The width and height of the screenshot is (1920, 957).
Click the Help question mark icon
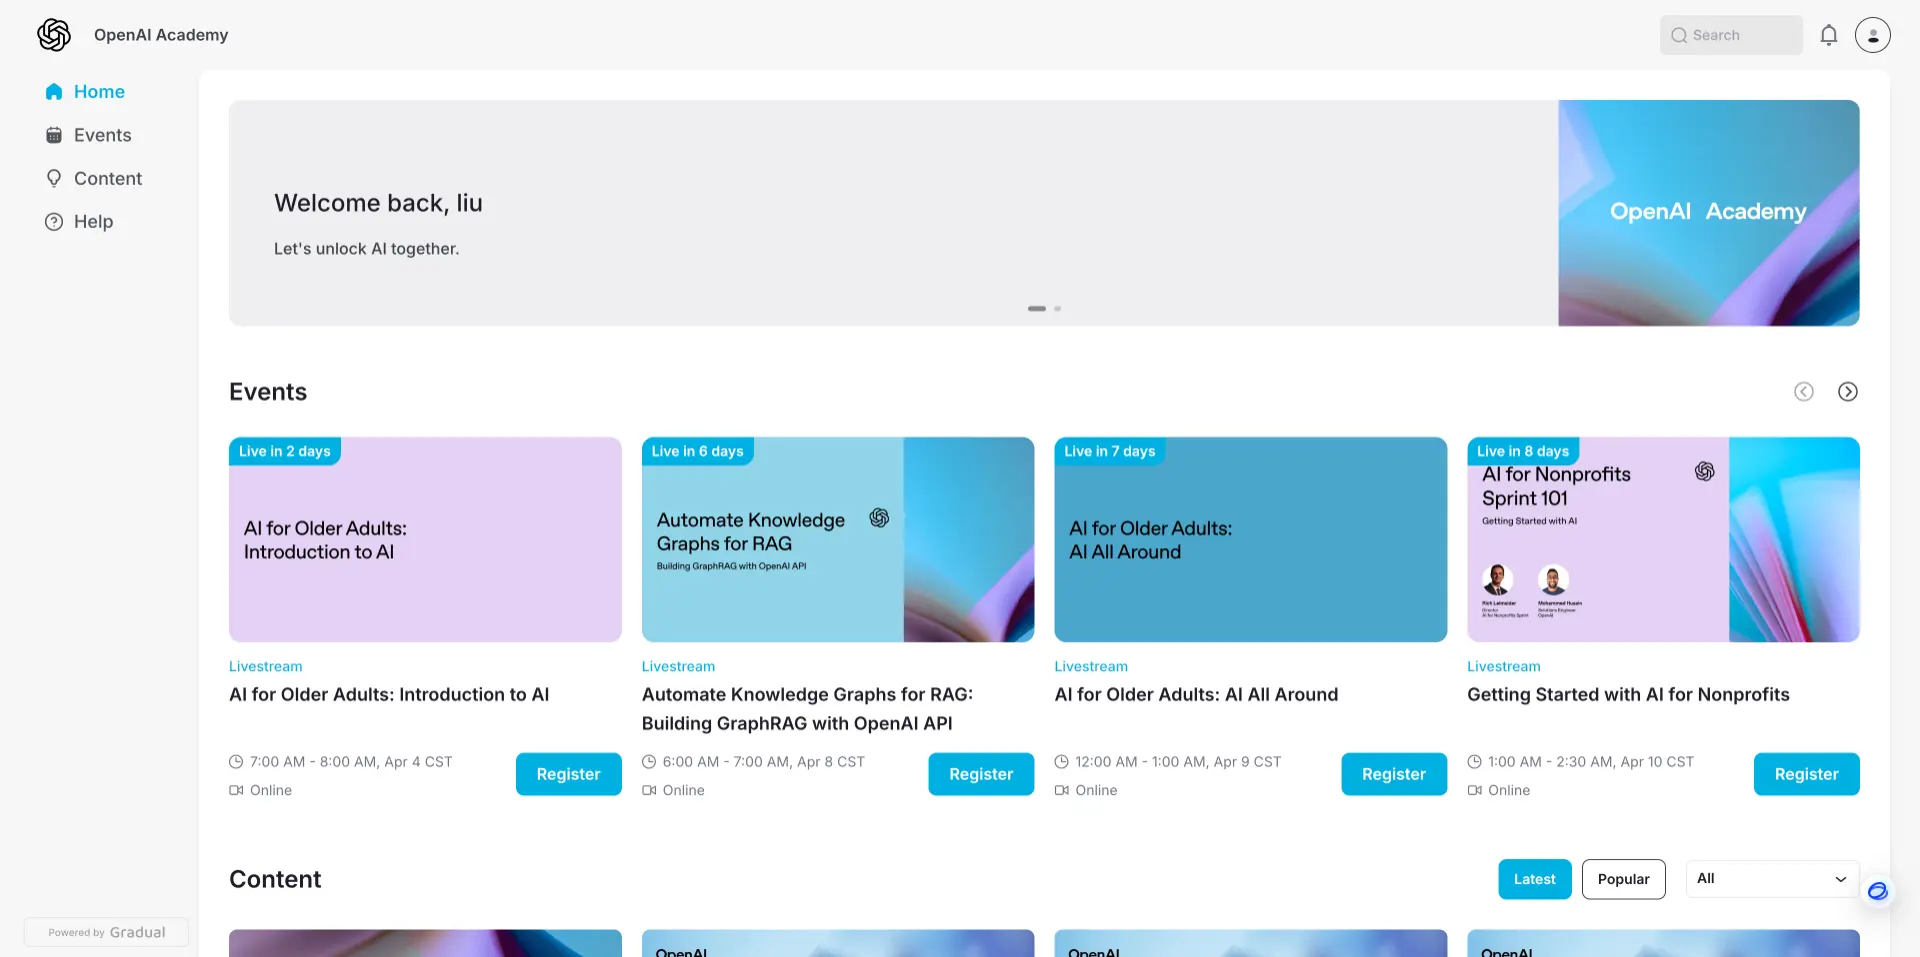[54, 222]
